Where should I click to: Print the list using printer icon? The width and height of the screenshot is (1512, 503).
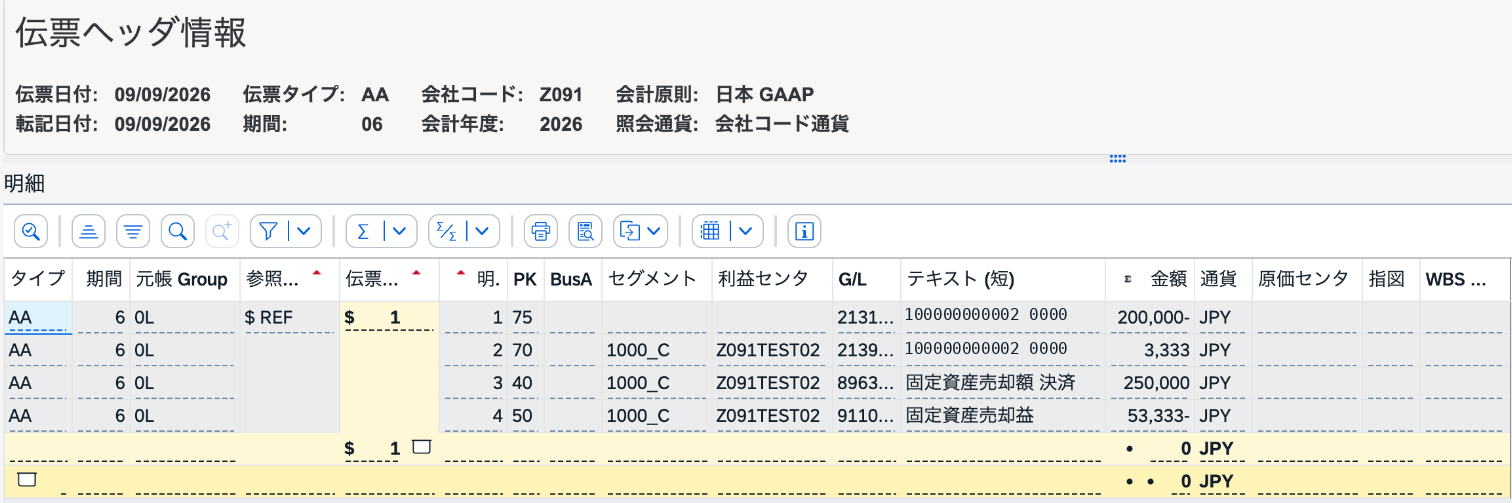[x=541, y=231]
